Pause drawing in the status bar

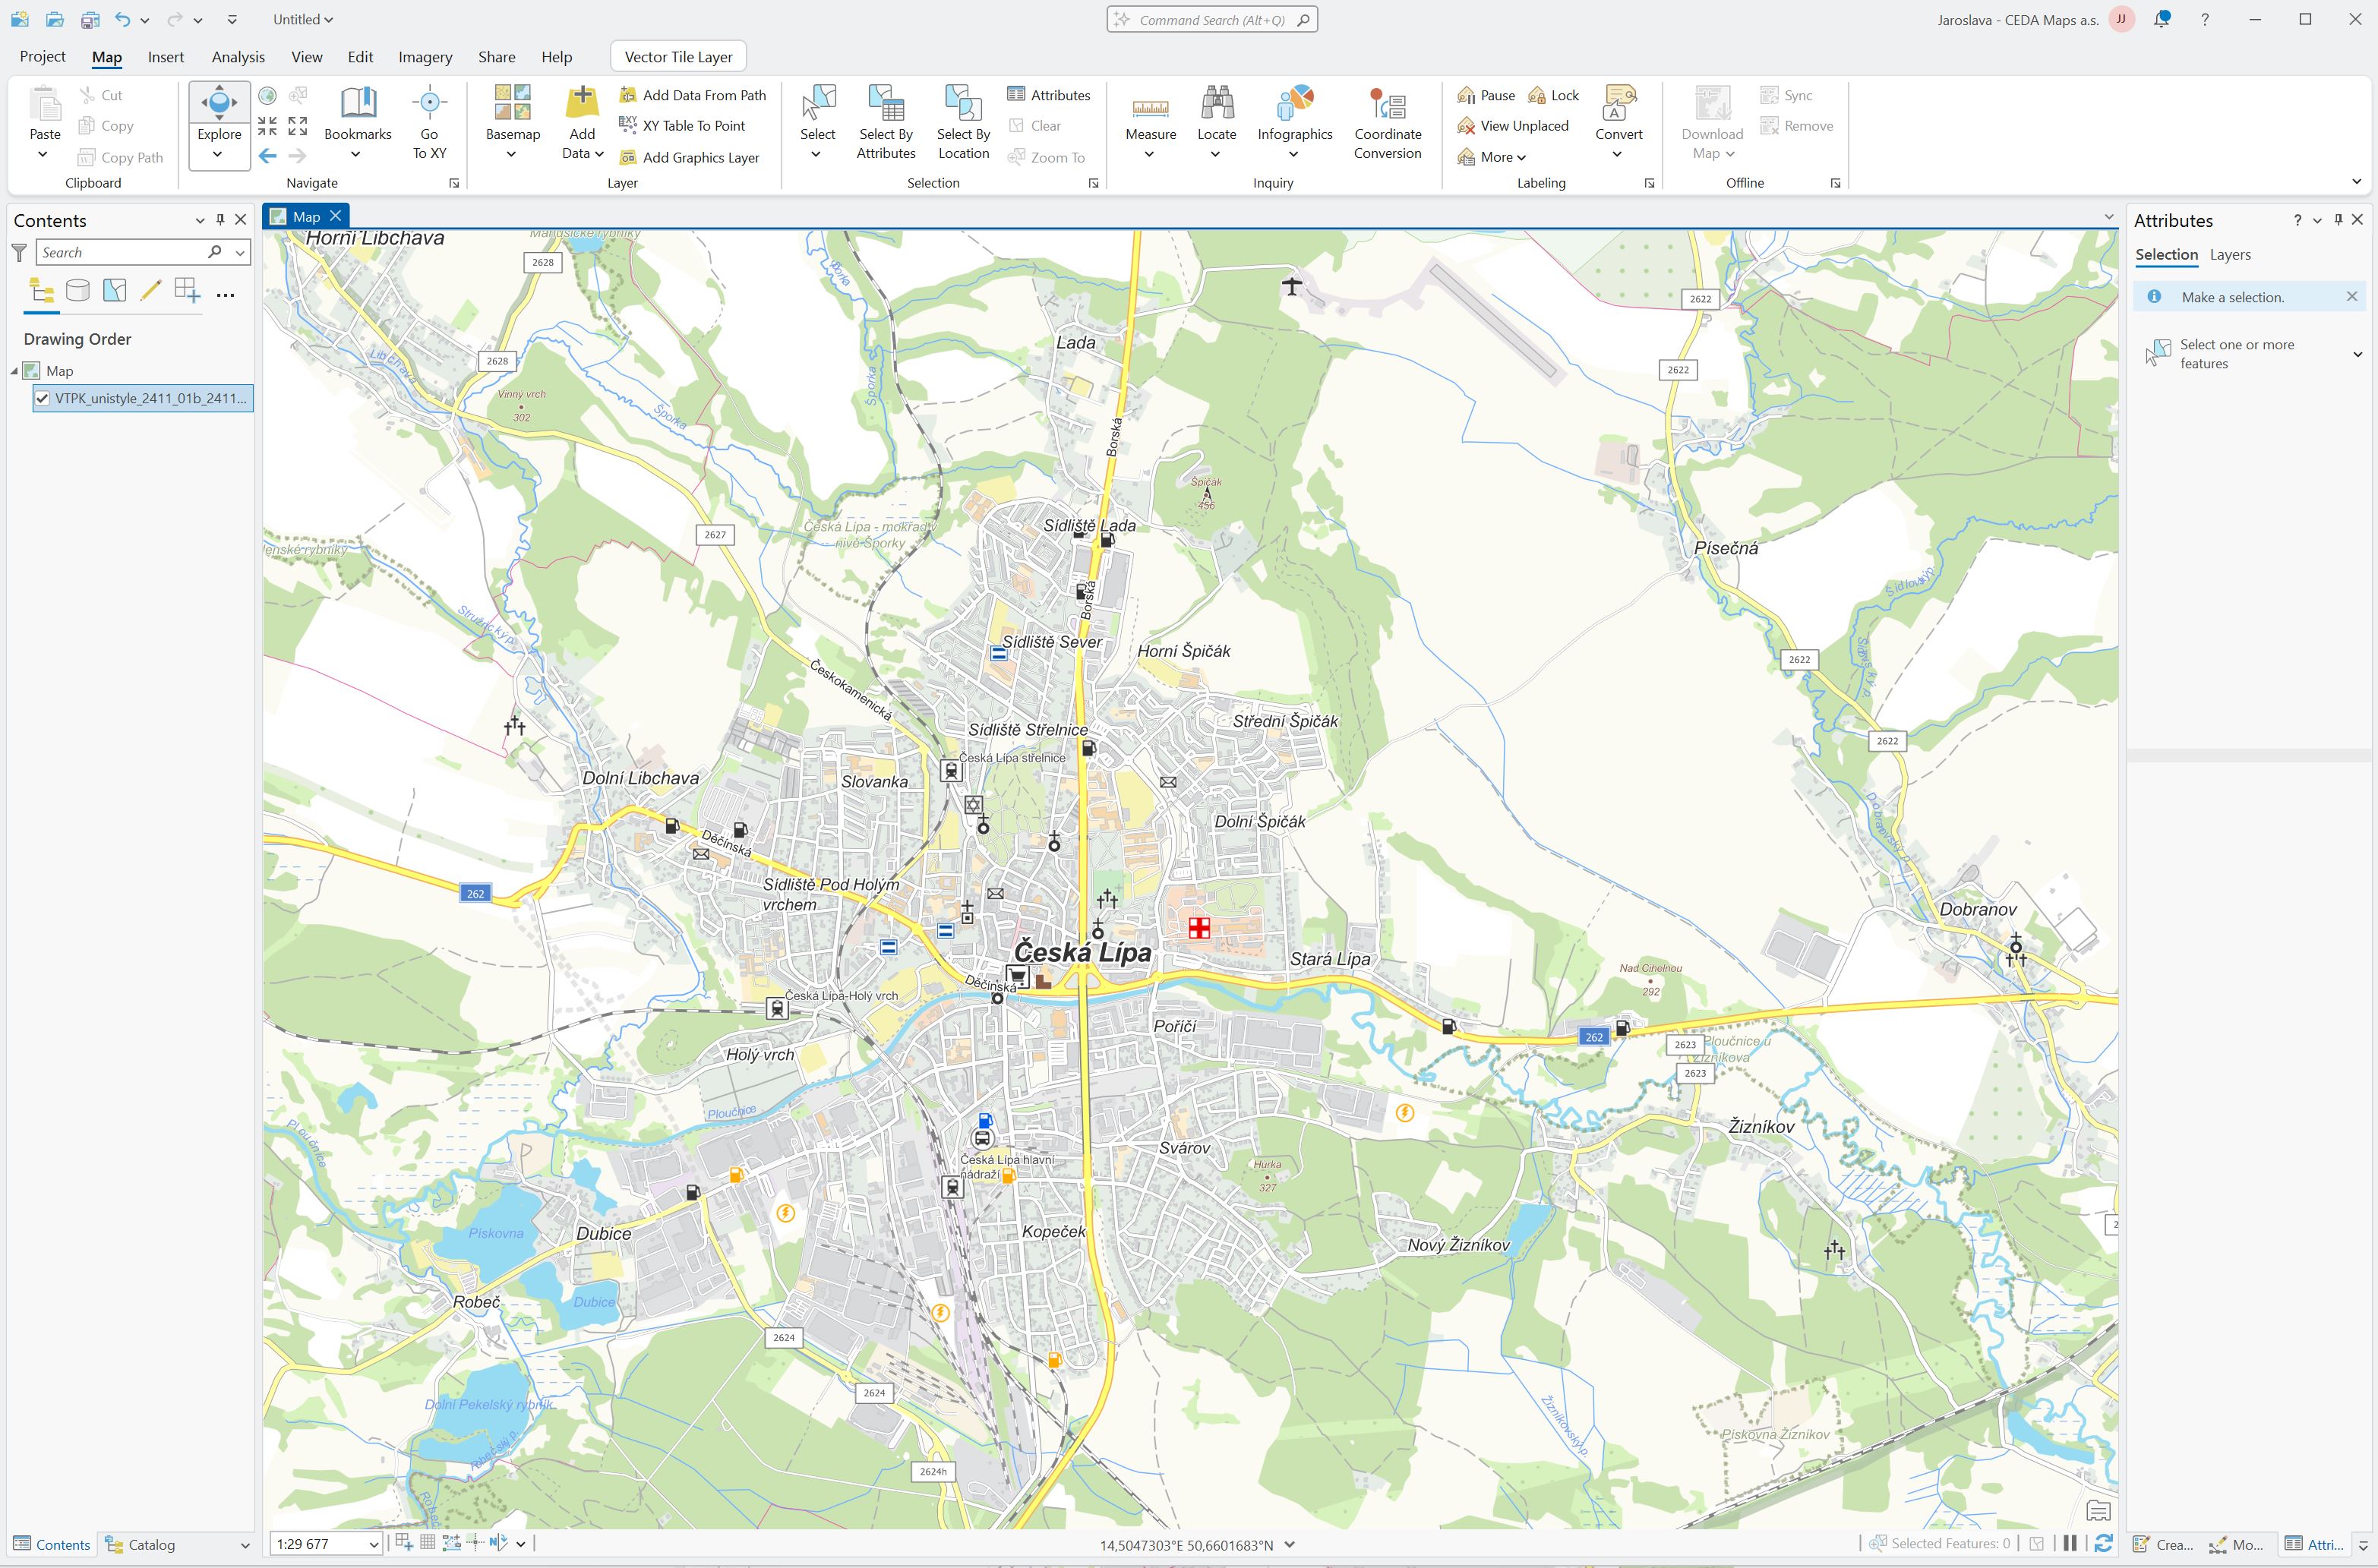pos(2069,1544)
